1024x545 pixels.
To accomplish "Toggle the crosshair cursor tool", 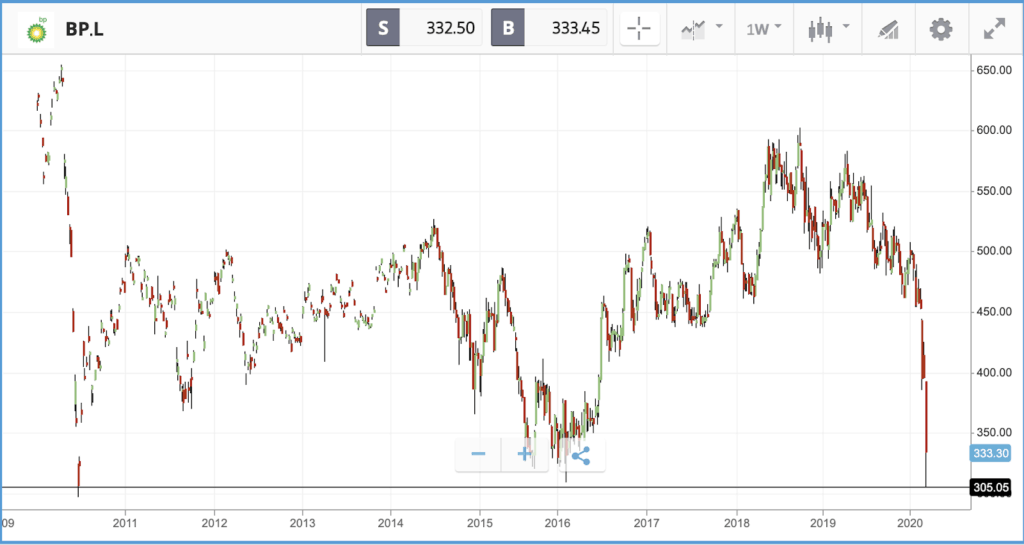I will [x=637, y=29].
